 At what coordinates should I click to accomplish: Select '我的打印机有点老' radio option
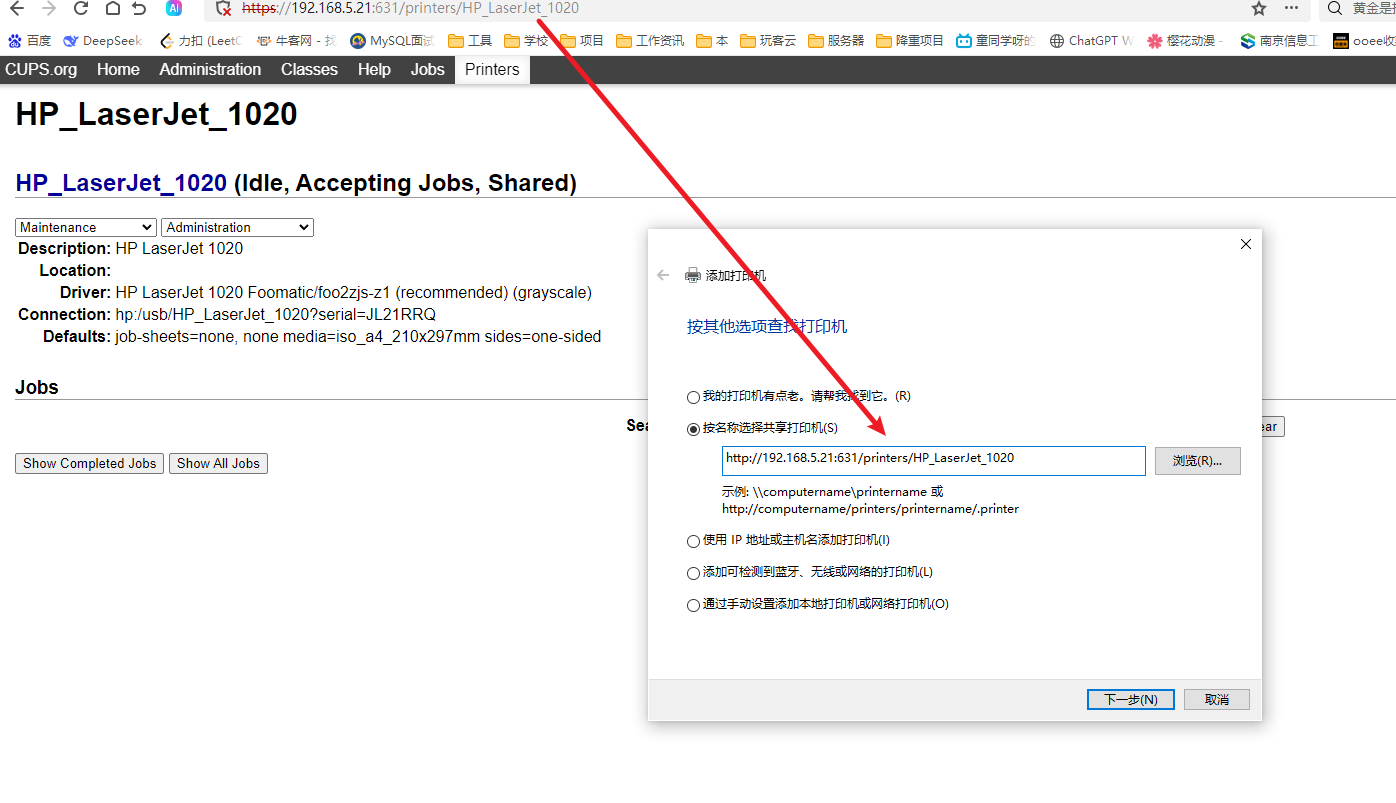point(693,397)
